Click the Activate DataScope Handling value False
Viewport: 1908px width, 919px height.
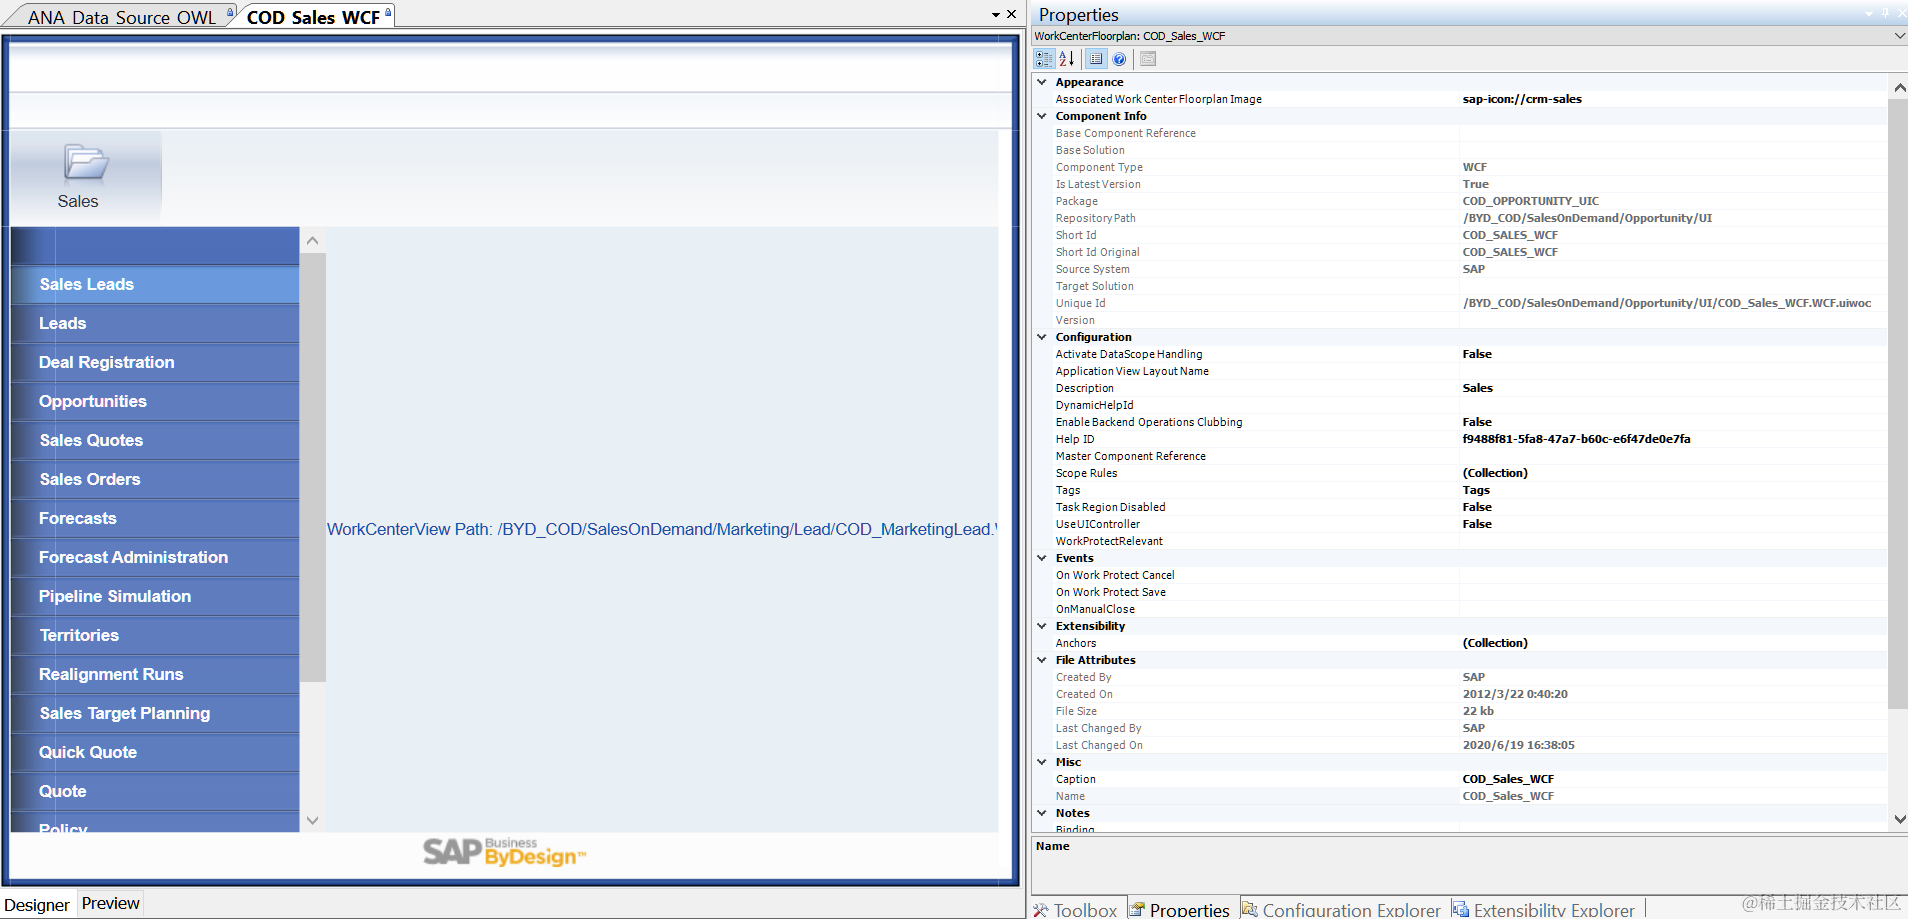point(1477,354)
